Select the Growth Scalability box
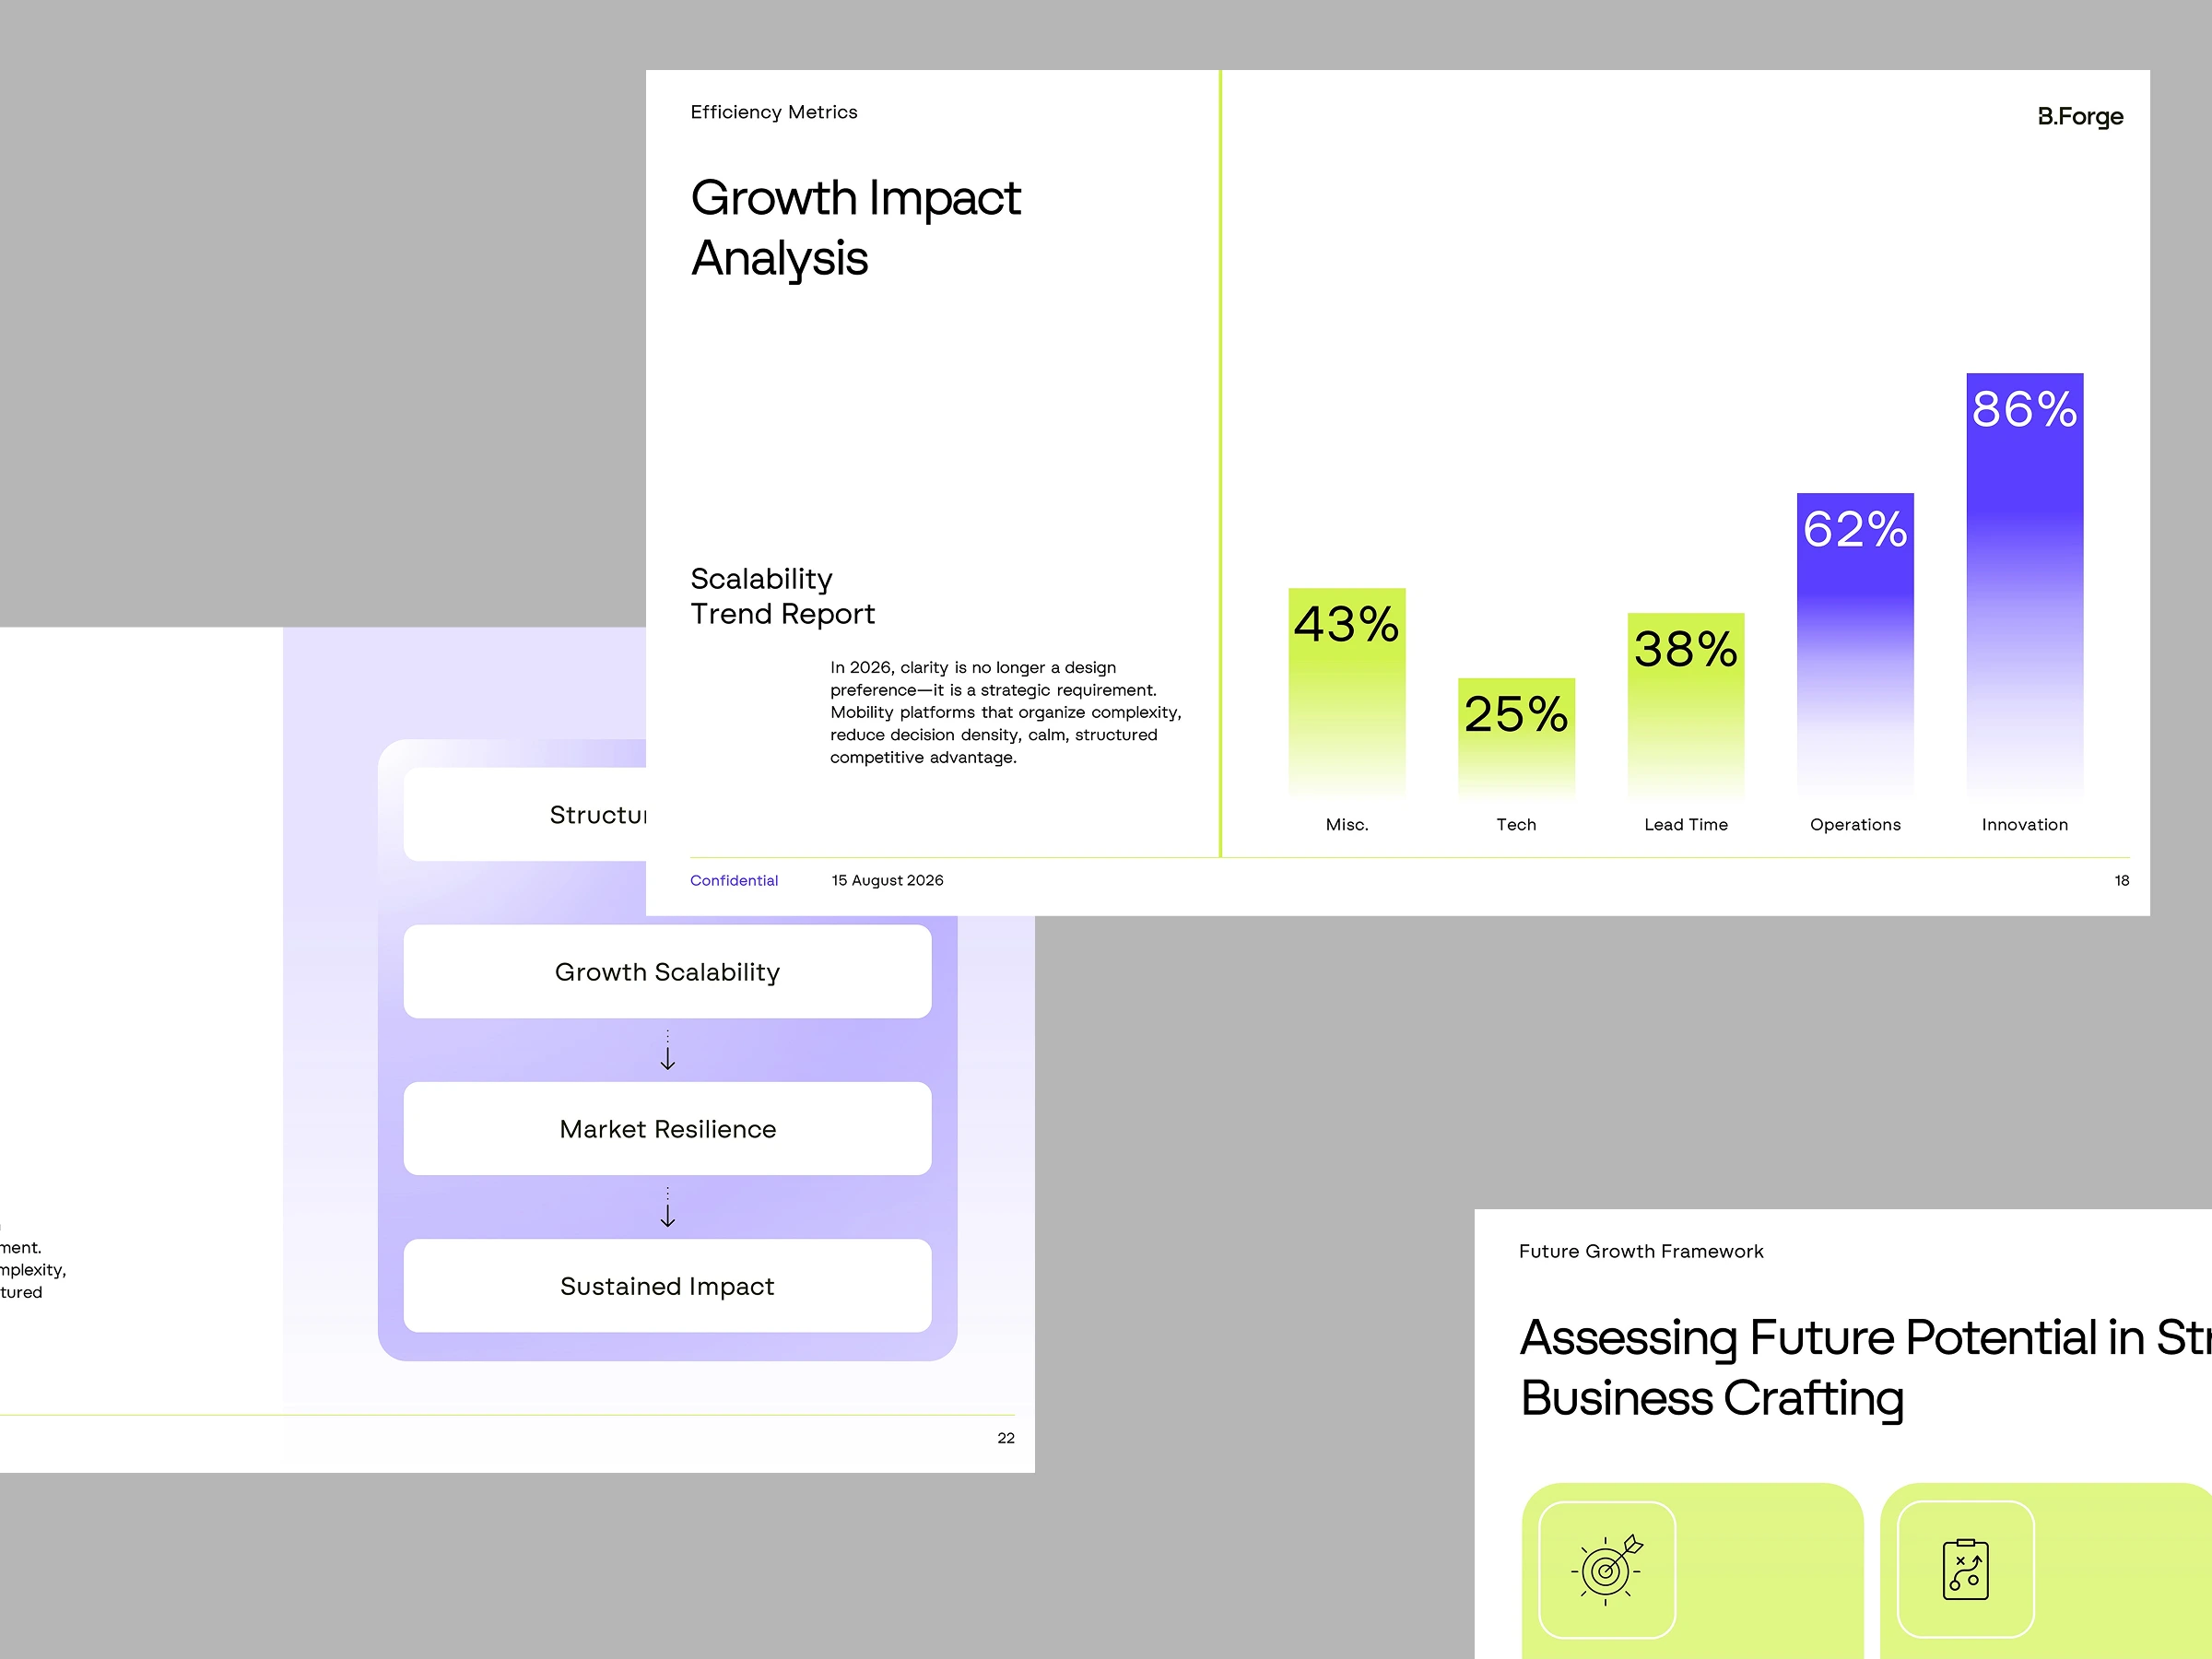Screen dimensions: 2212x1659 [667, 972]
